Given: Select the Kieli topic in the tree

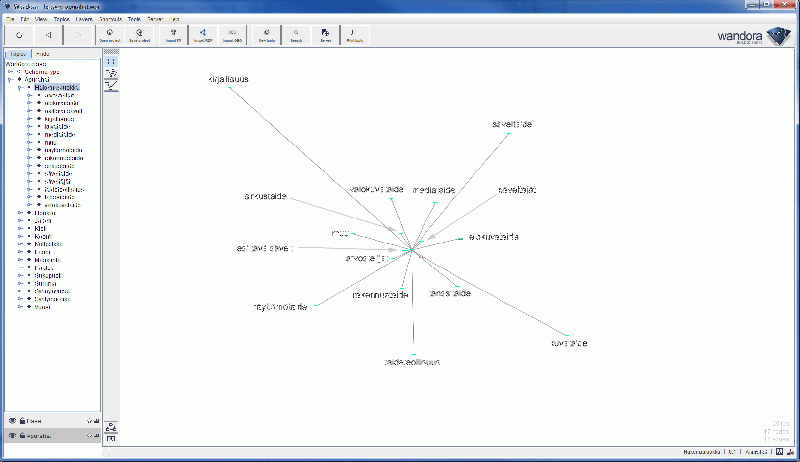Looking at the screenshot, I should [40, 227].
